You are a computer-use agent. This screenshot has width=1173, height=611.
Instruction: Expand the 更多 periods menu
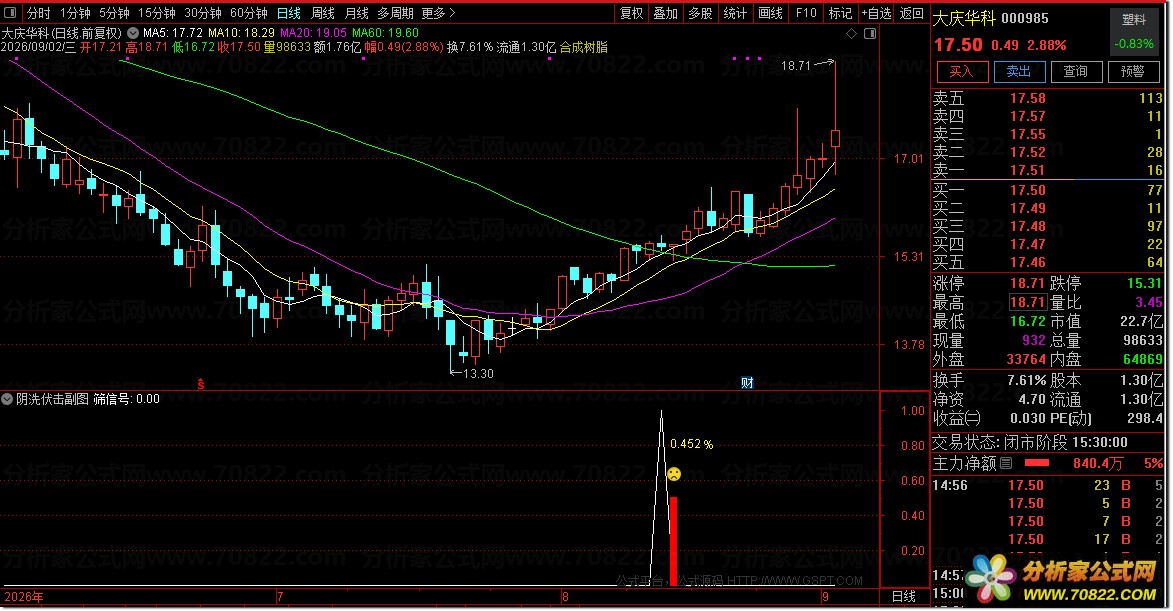click(x=438, y=13)
